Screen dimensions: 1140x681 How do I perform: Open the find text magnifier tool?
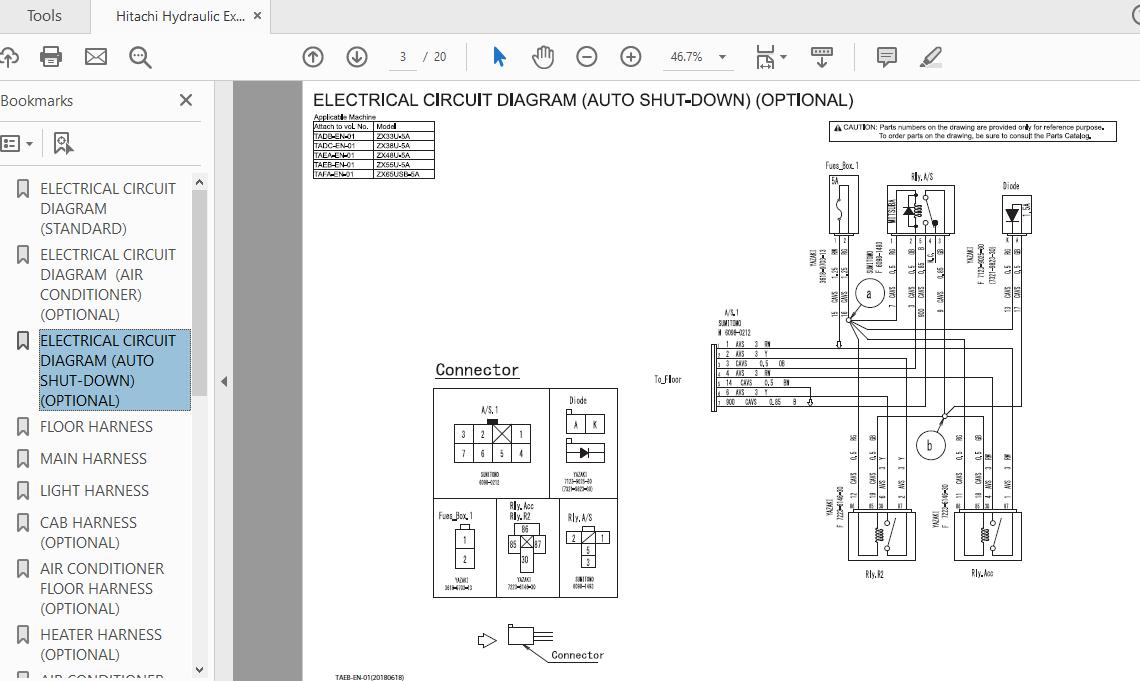click(x=140, y=57)
